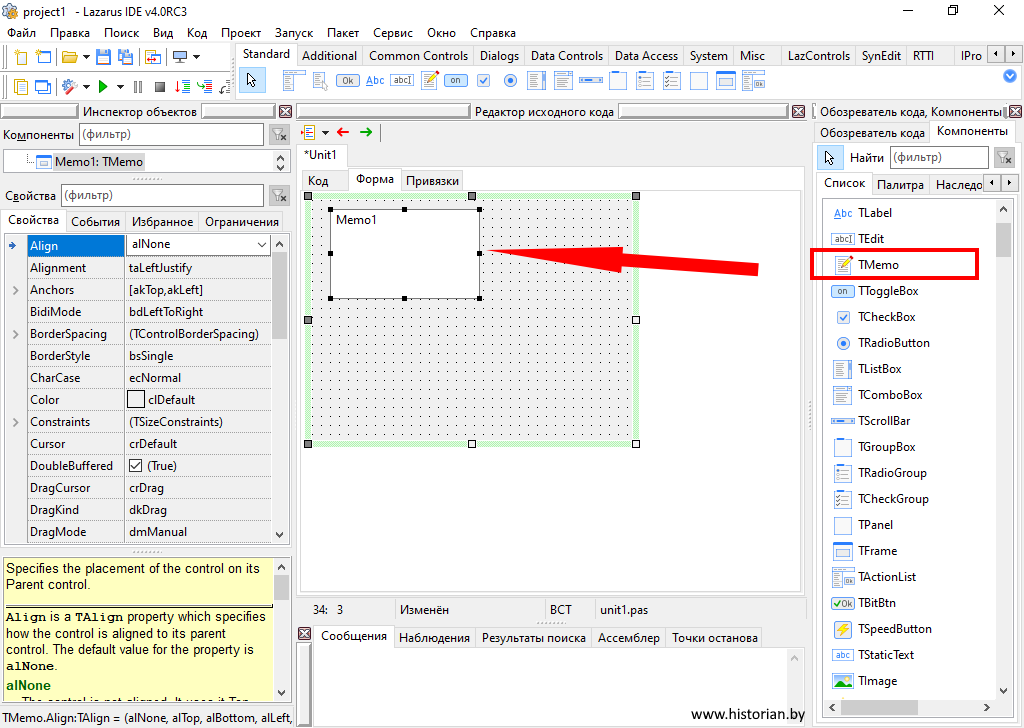Select the TCheckBox palette component icon
This screenshot has height=728, width=1024.
click(x=484, y=80)
